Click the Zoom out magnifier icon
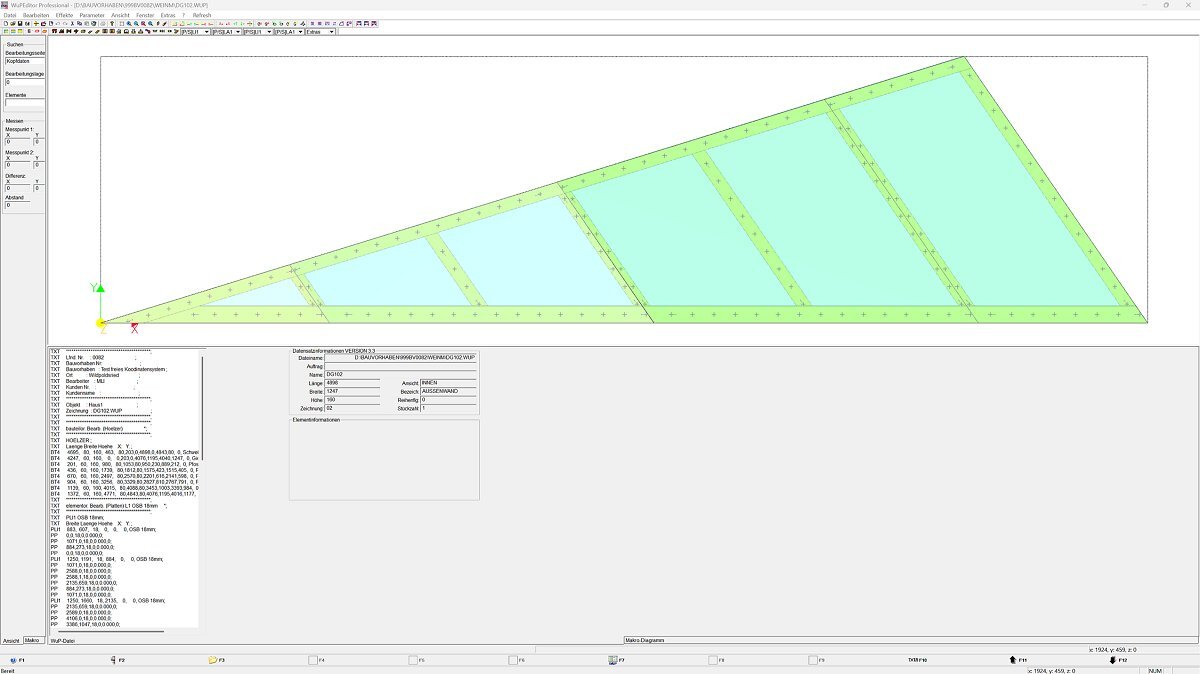 coord(136,22)
